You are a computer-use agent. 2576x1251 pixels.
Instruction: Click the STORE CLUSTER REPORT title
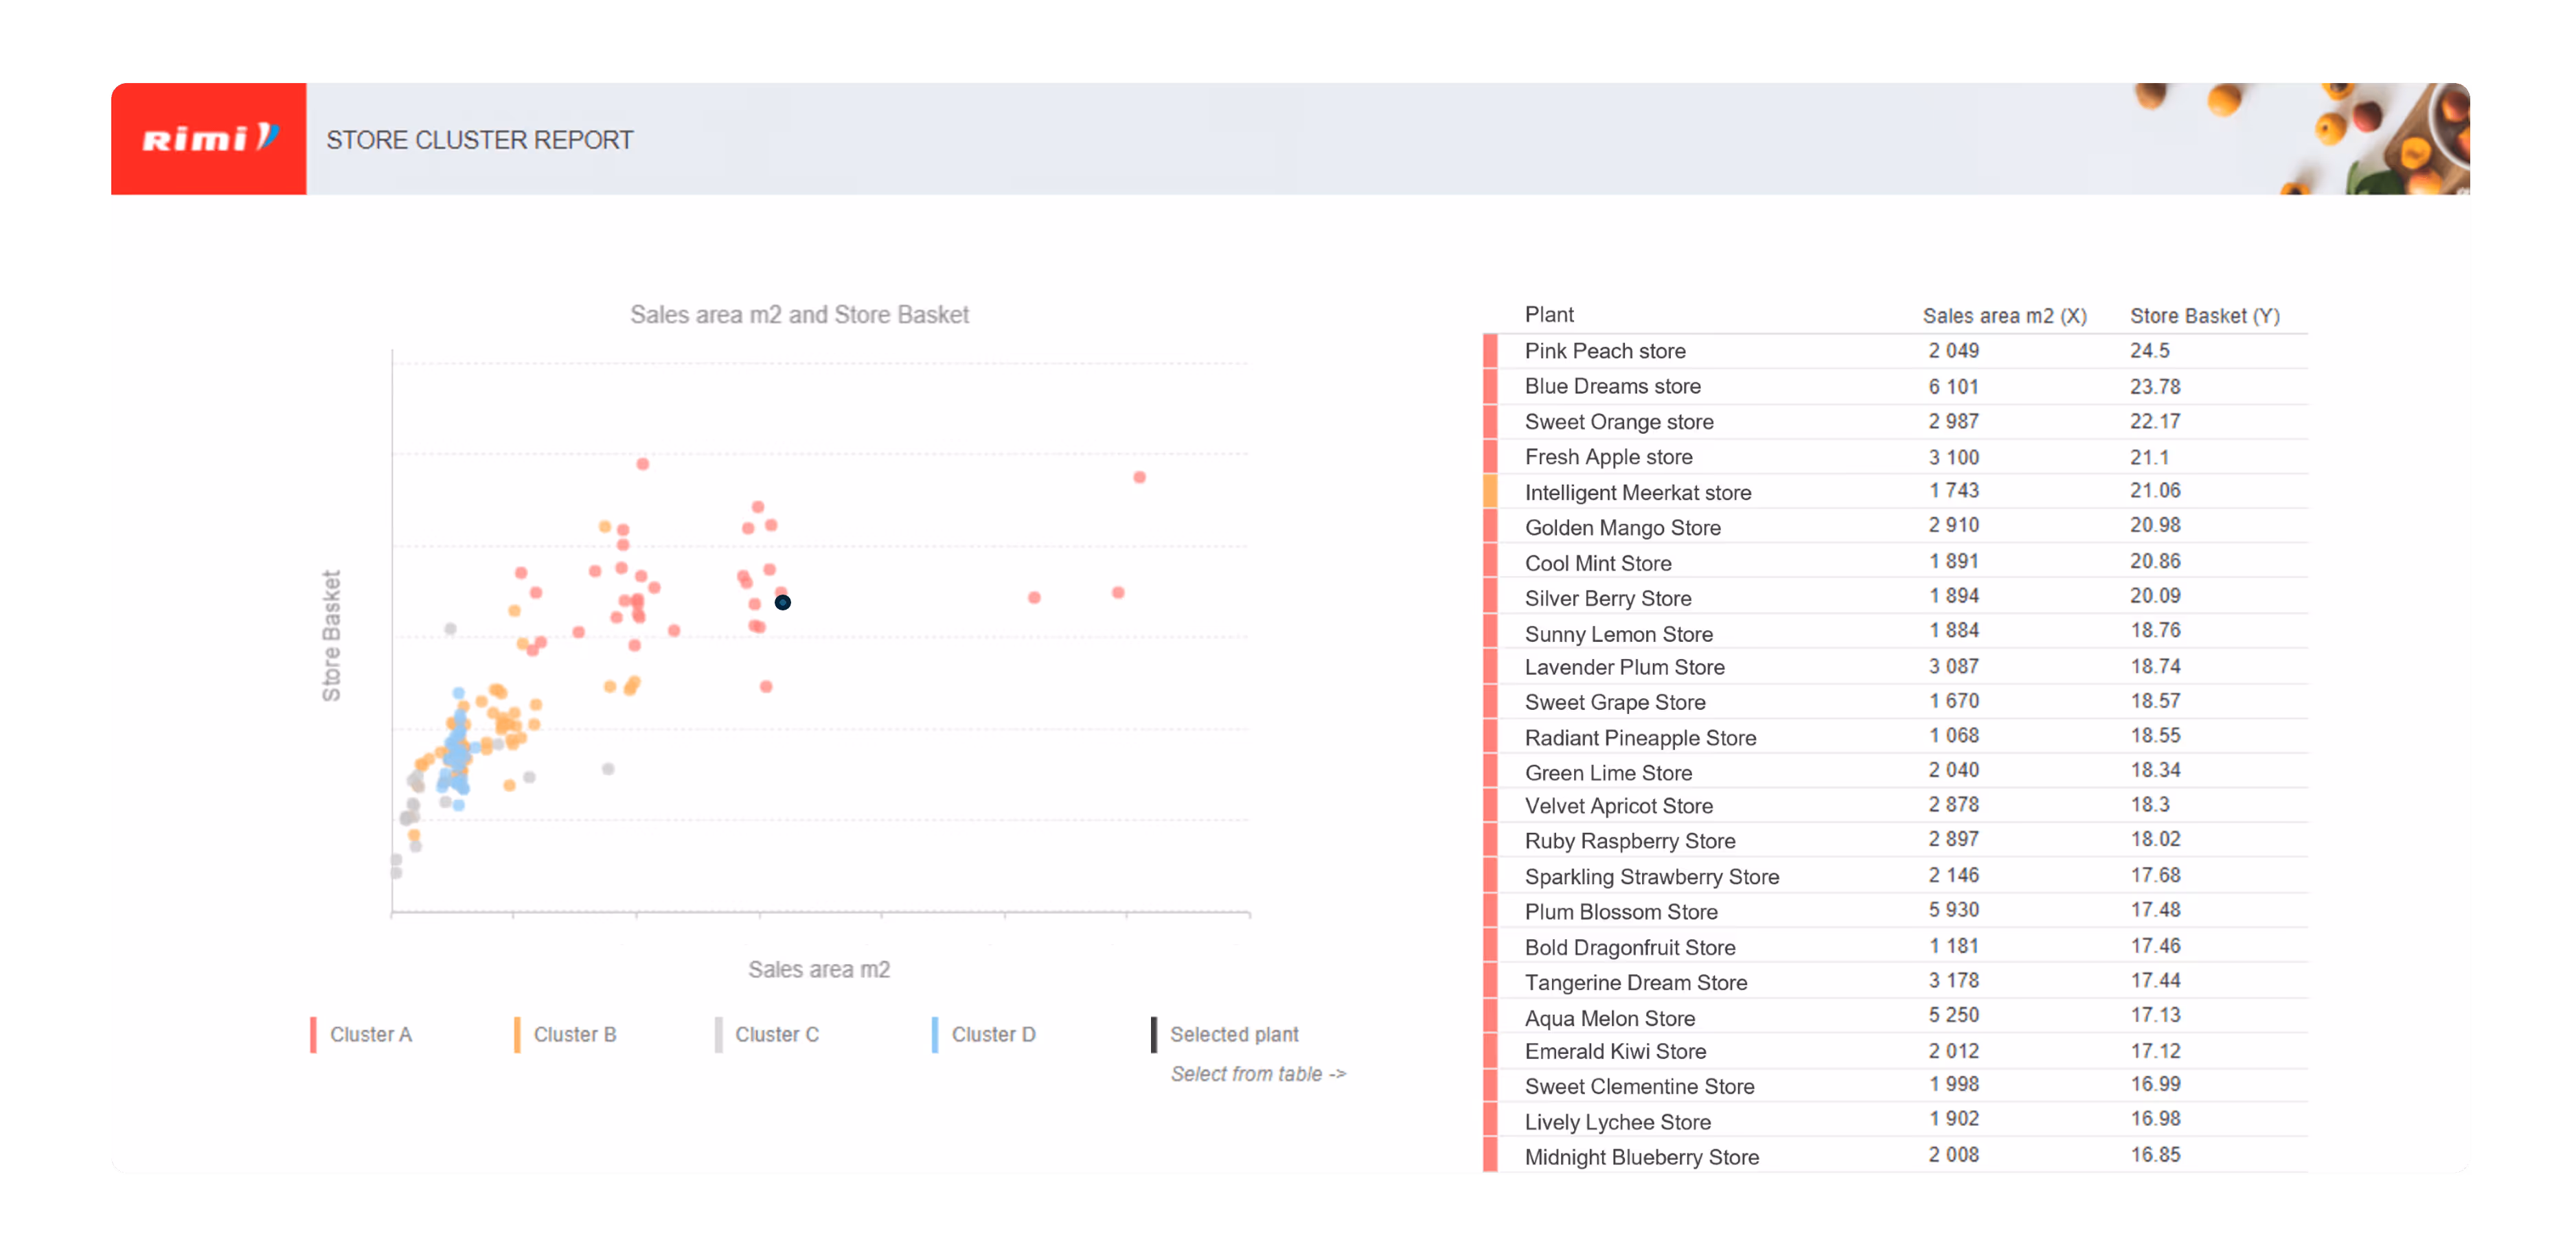pyautogui.click(x=479, y=140)
